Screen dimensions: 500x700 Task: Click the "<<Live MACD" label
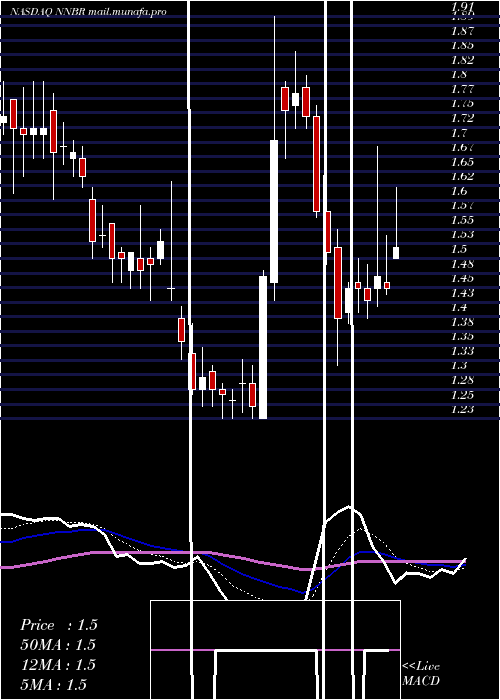click(421, 674)
